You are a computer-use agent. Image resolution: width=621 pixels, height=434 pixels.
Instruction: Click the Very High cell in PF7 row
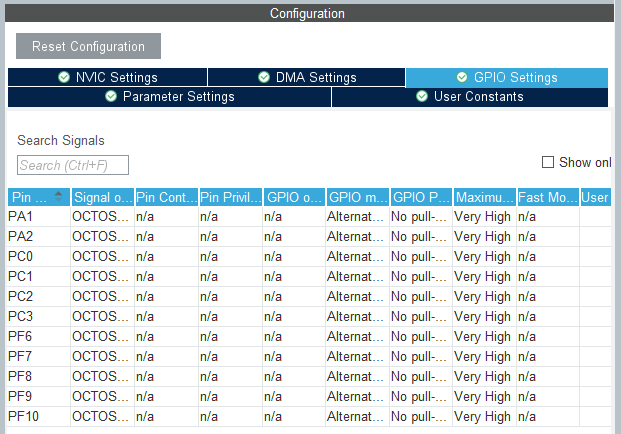[x=482, y=356]
